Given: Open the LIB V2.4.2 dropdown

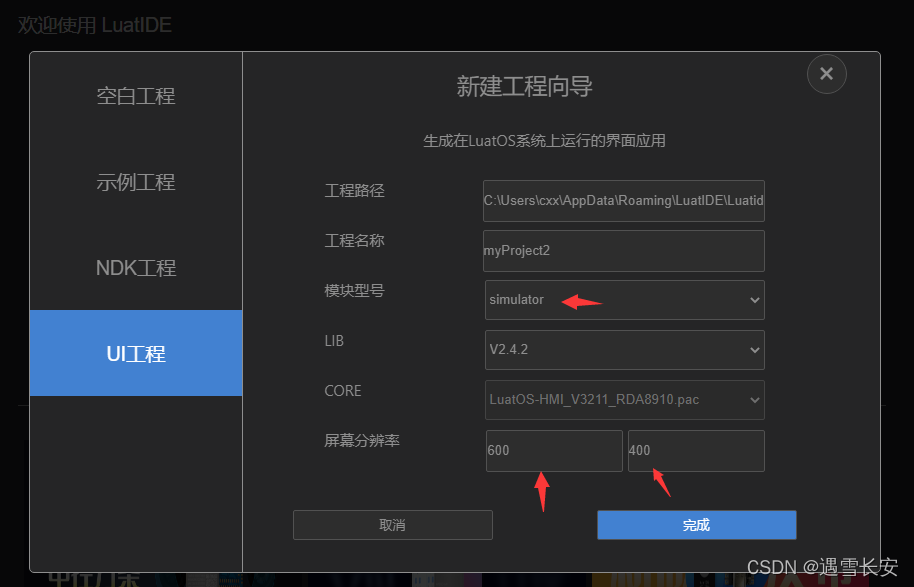Looking at the screenshot, I should pos(624,350).
